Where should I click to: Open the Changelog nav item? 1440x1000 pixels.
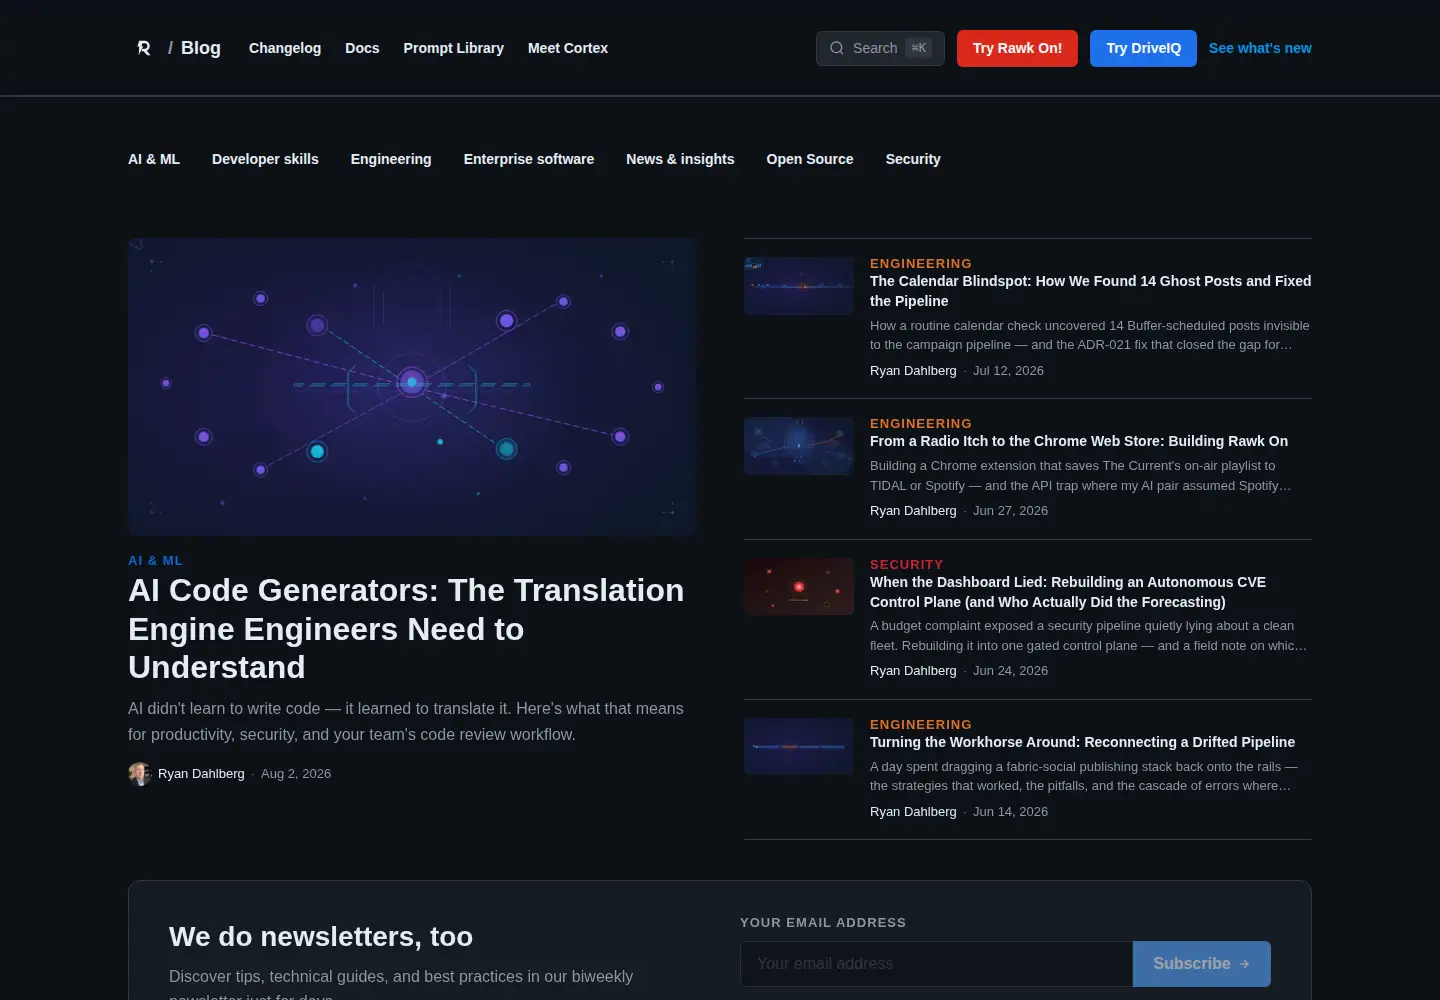coord(285,48)
